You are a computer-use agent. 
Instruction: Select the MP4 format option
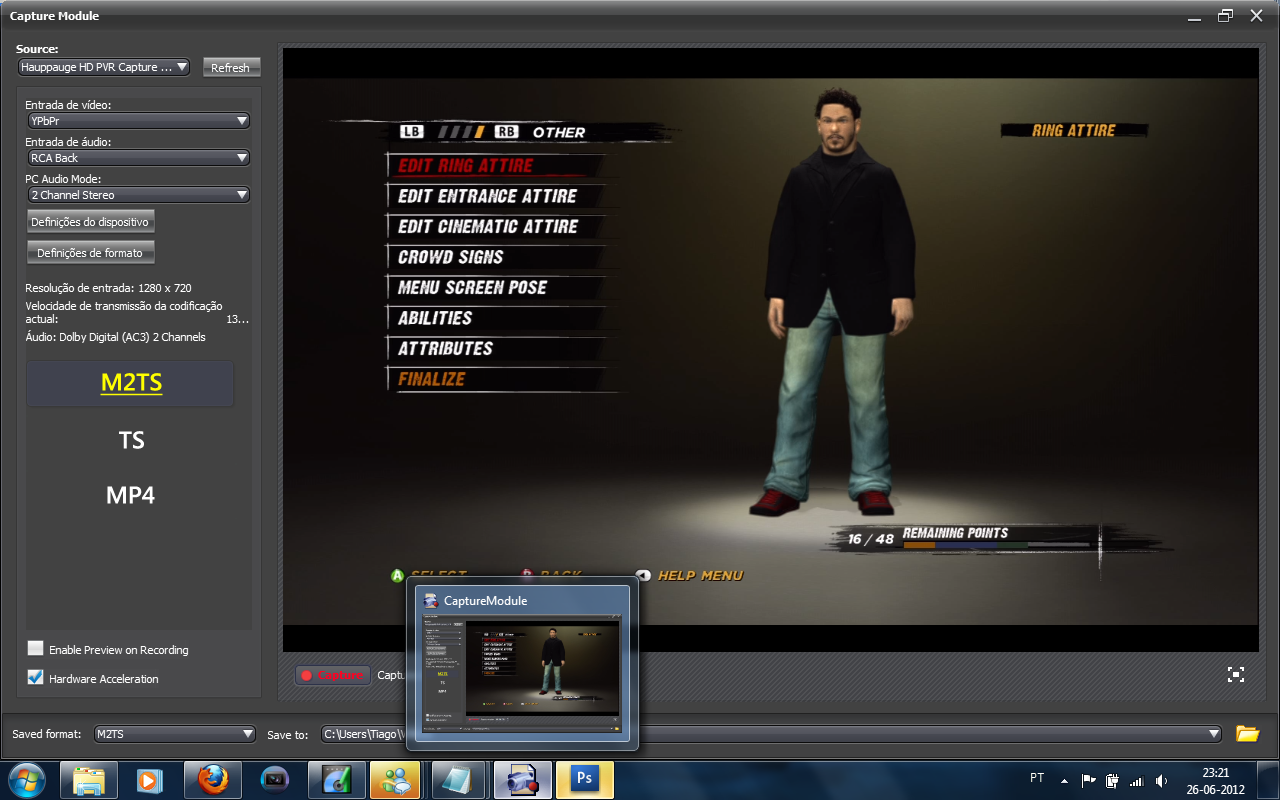pyautogui.click(x=131, y=495)
